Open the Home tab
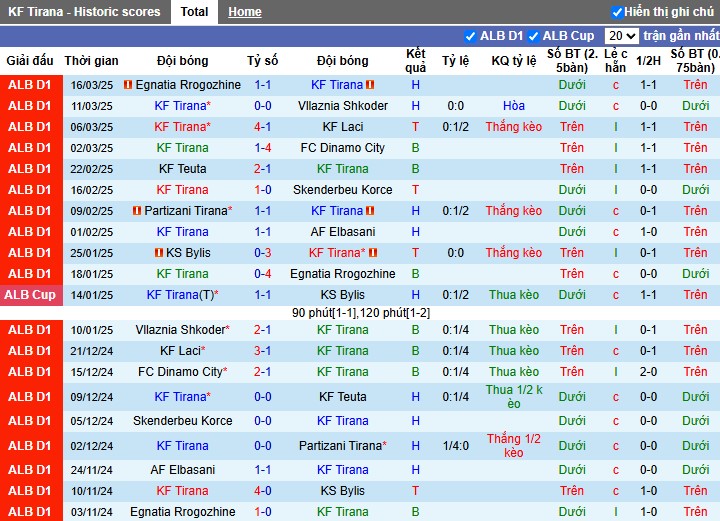Viewport: 720px width, 521px height. (245, 12)
